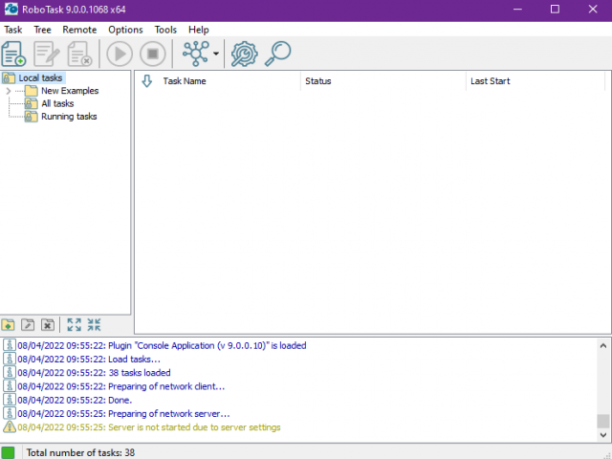Create a new task with toolbar icon

click(x=14, y=53)
